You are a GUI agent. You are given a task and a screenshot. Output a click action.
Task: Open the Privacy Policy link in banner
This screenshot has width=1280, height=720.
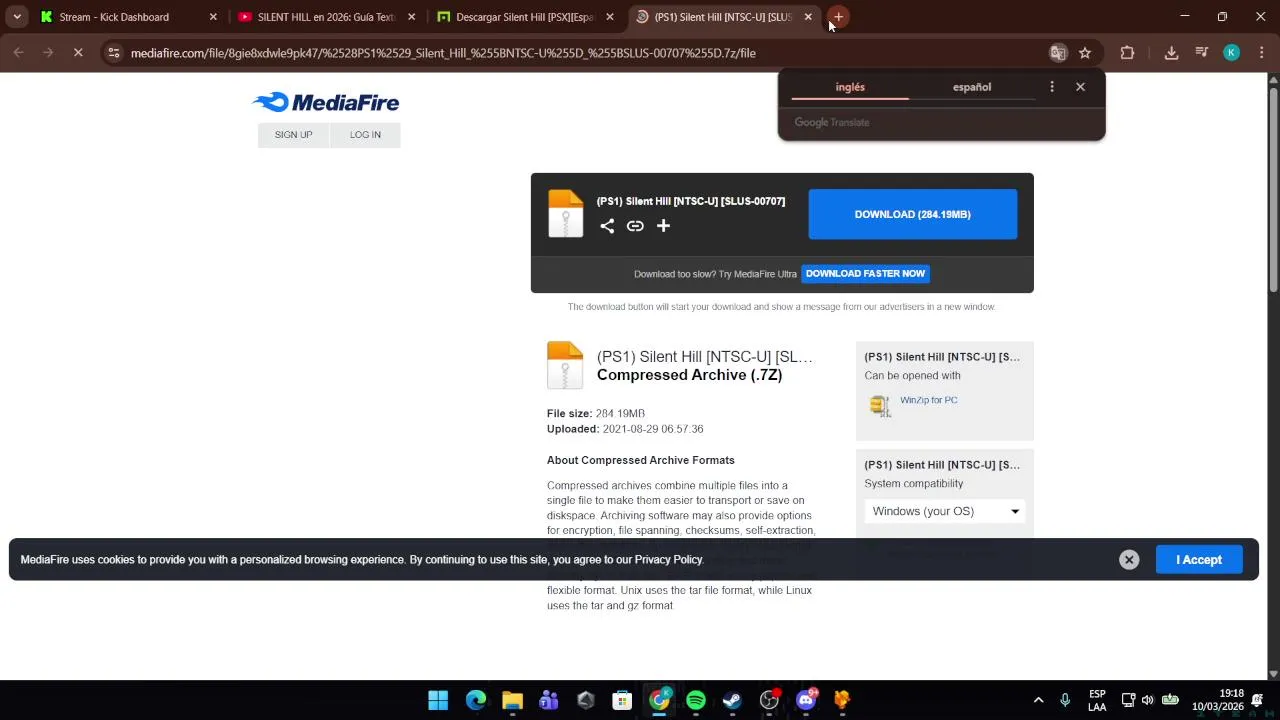[x=669, y=560]
